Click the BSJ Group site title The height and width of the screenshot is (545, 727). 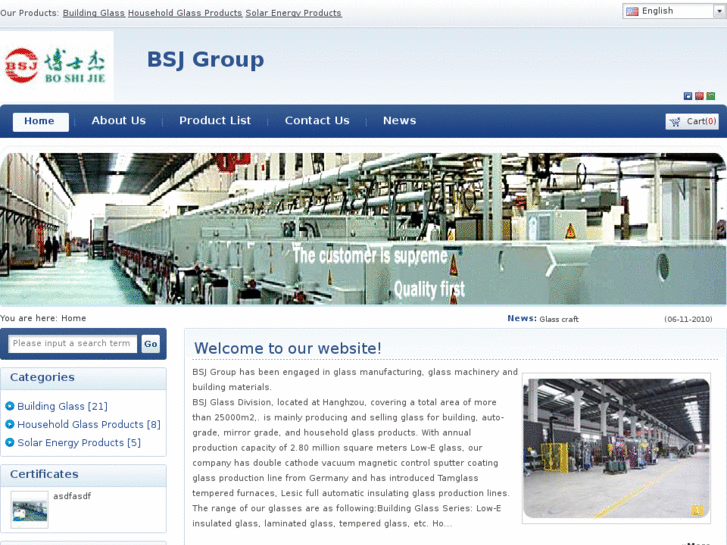coord(205,60)
